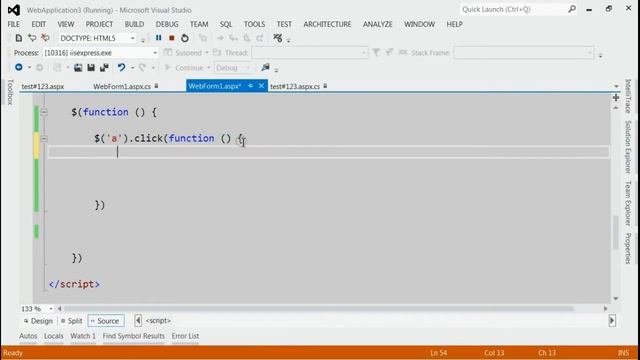The image size is (640, 360).
Task: Stop debugging with the red square icon
Action: tap(172, 38)
